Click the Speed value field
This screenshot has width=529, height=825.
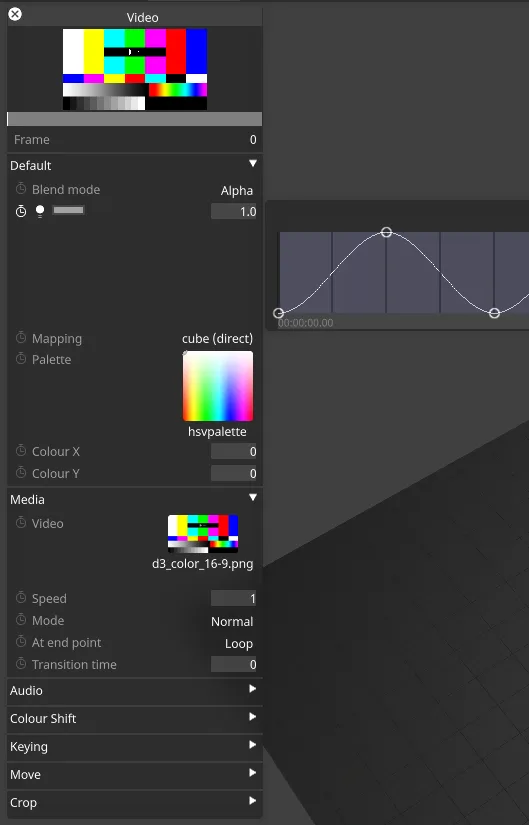[234, 598]
